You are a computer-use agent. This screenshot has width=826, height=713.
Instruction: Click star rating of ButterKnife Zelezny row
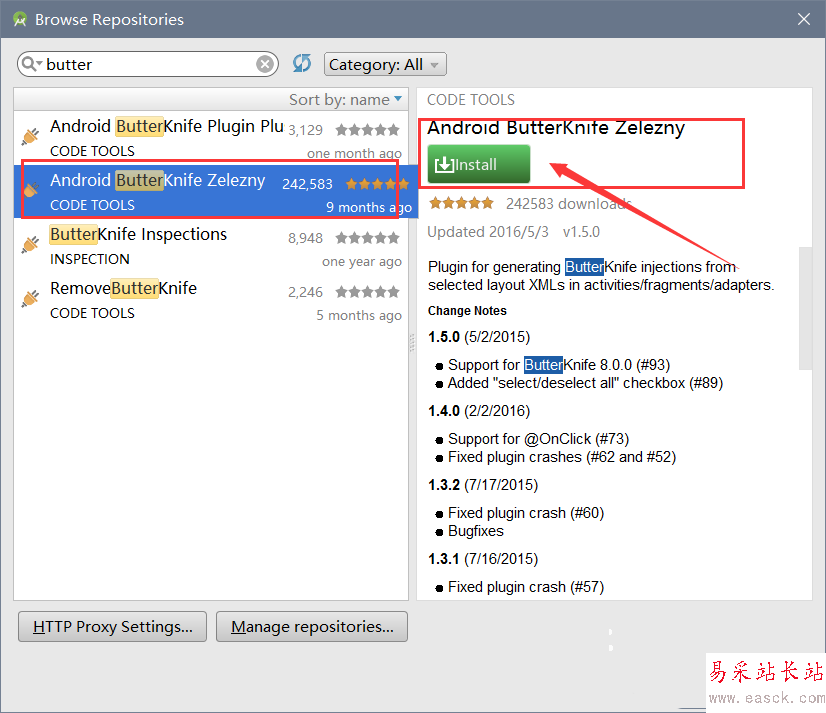tap(377, 184)
